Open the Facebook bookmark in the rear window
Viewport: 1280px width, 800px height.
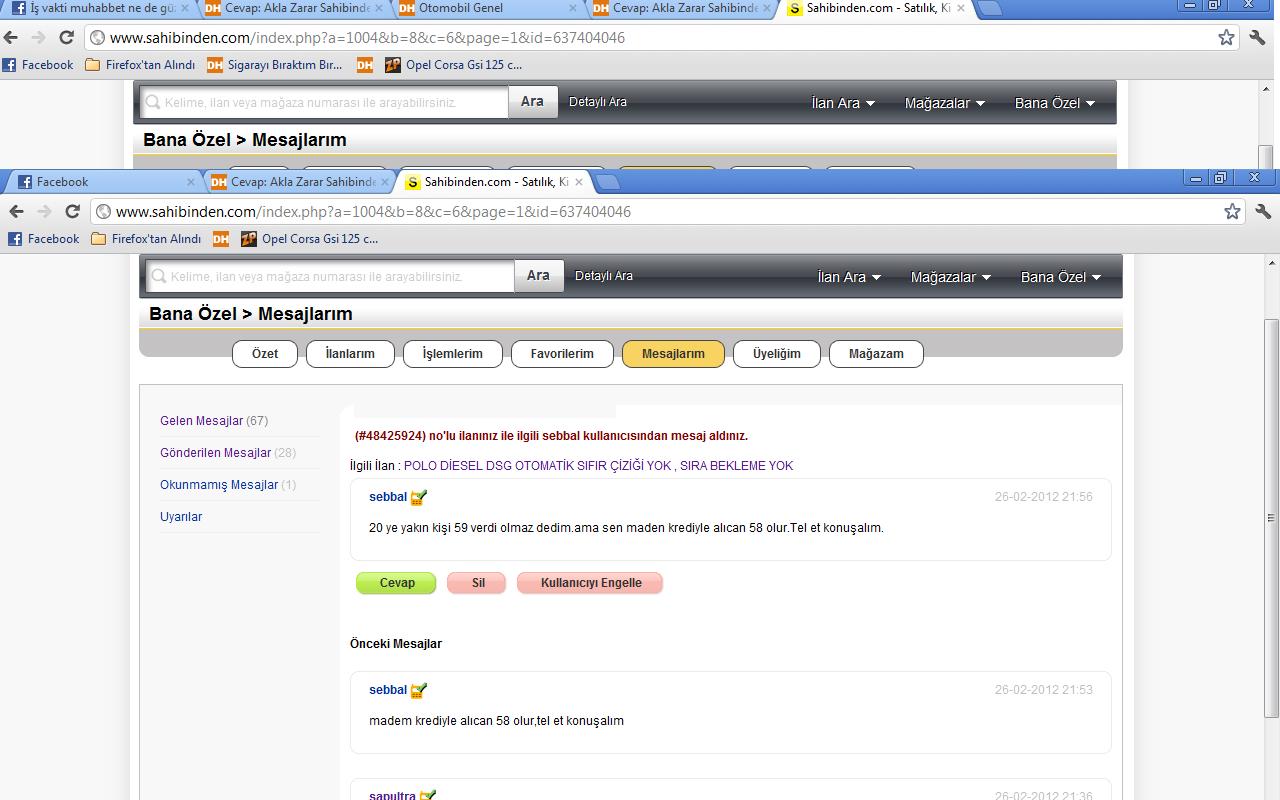[38, 65]
